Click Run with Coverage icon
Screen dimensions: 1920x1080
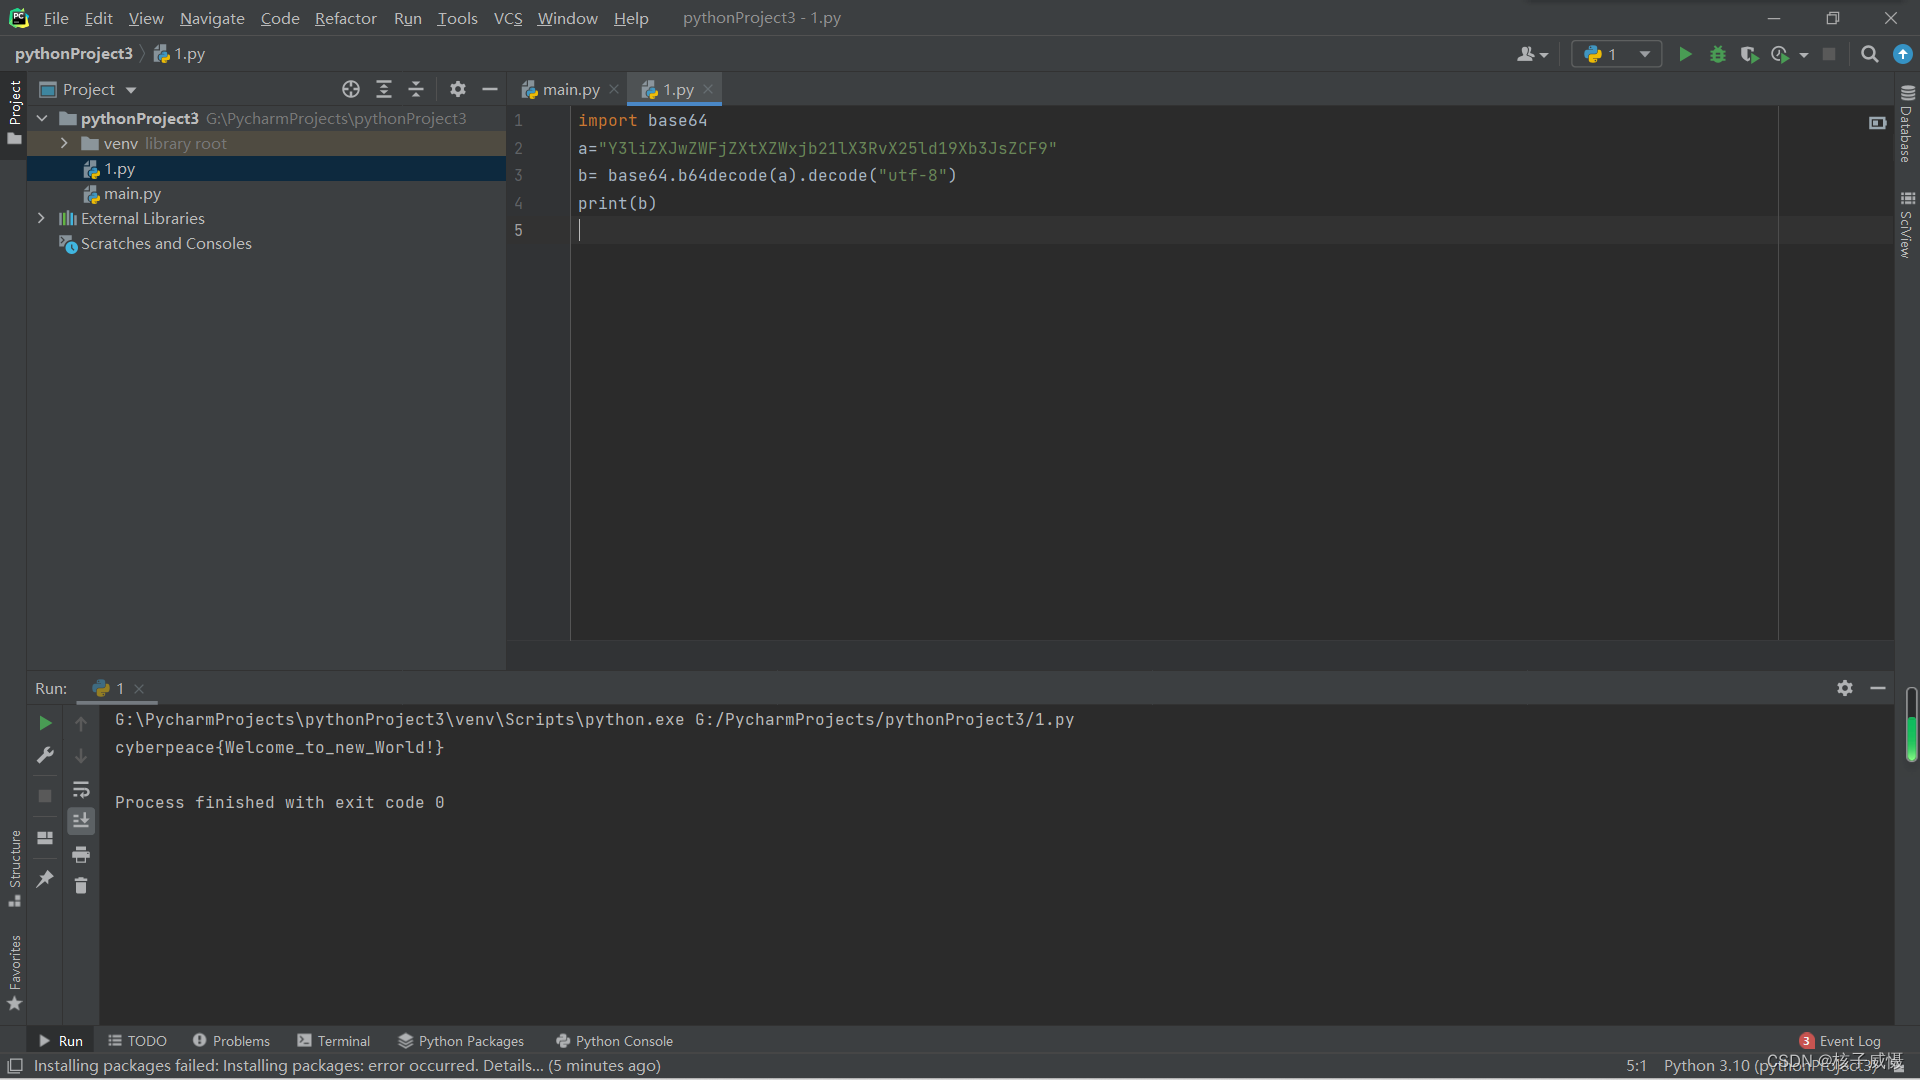point(1748,54)
